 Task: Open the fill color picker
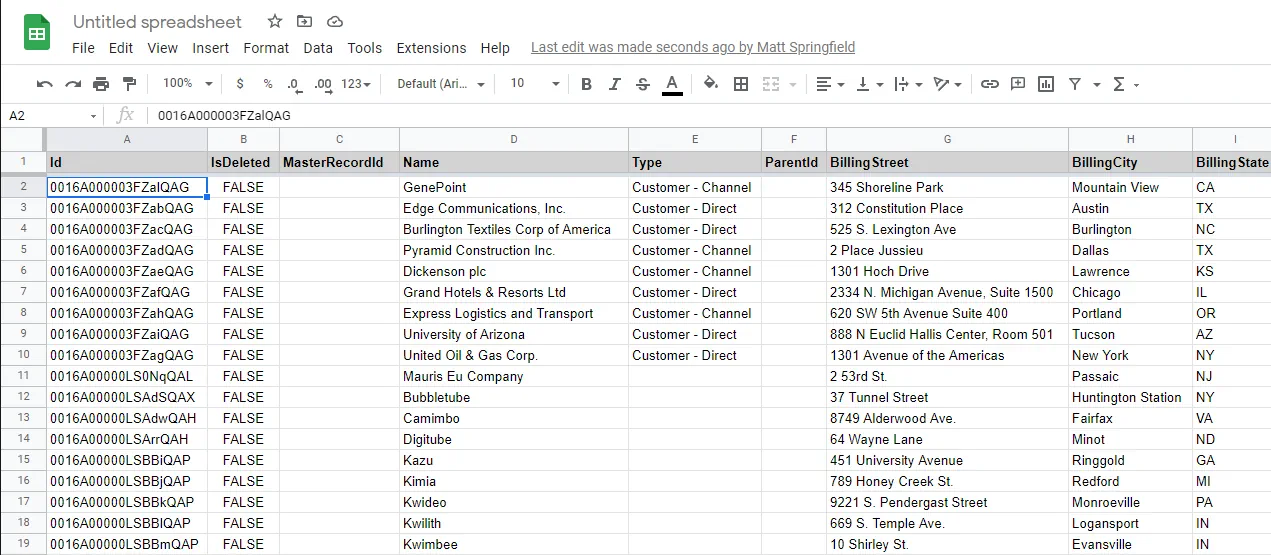[x=711, y=84]
